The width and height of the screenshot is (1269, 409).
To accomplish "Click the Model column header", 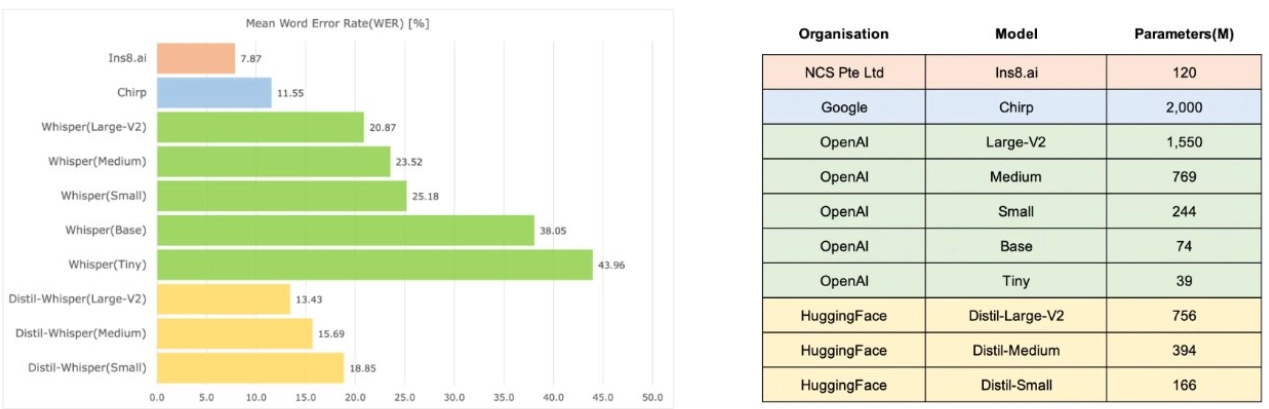I will pyautogui.click(x=1015, y=34).
